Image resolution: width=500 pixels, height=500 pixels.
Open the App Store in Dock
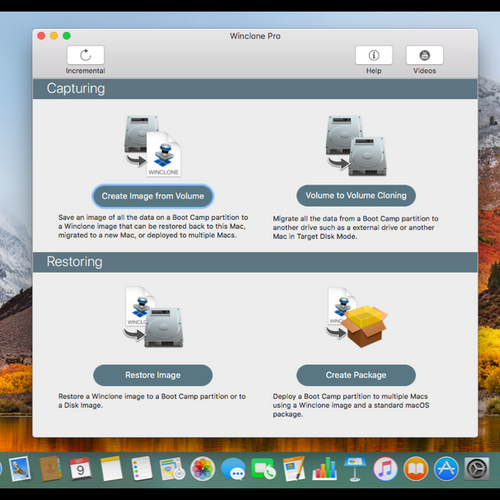pos(446,469)
